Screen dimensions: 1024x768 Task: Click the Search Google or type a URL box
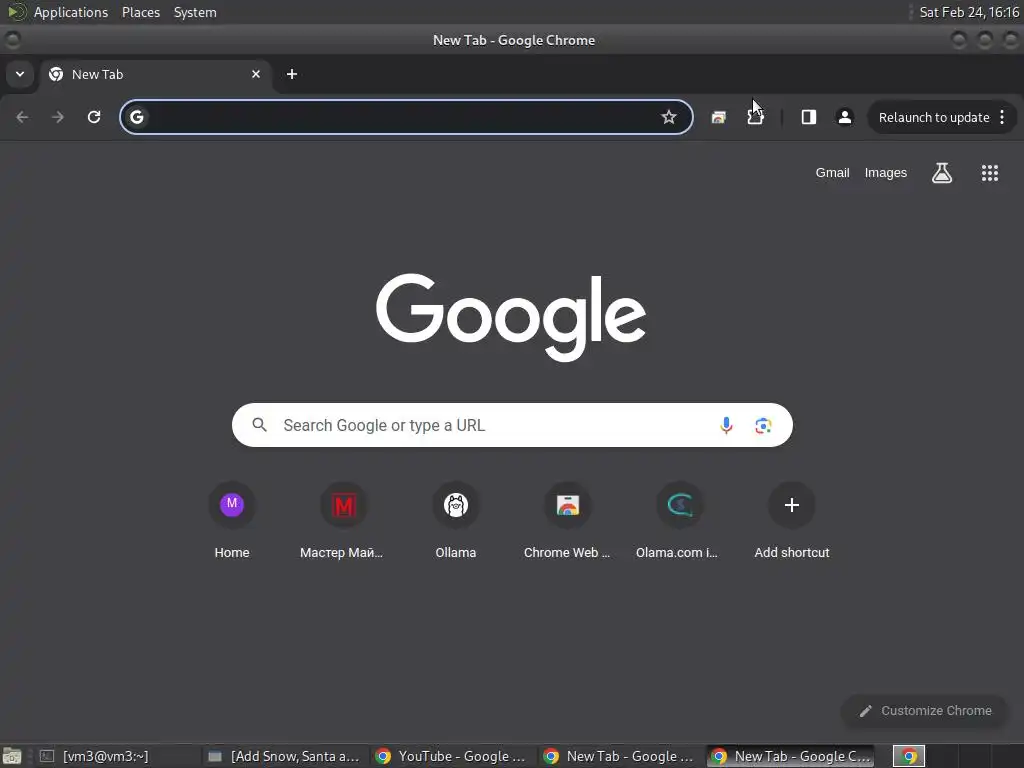512,425
